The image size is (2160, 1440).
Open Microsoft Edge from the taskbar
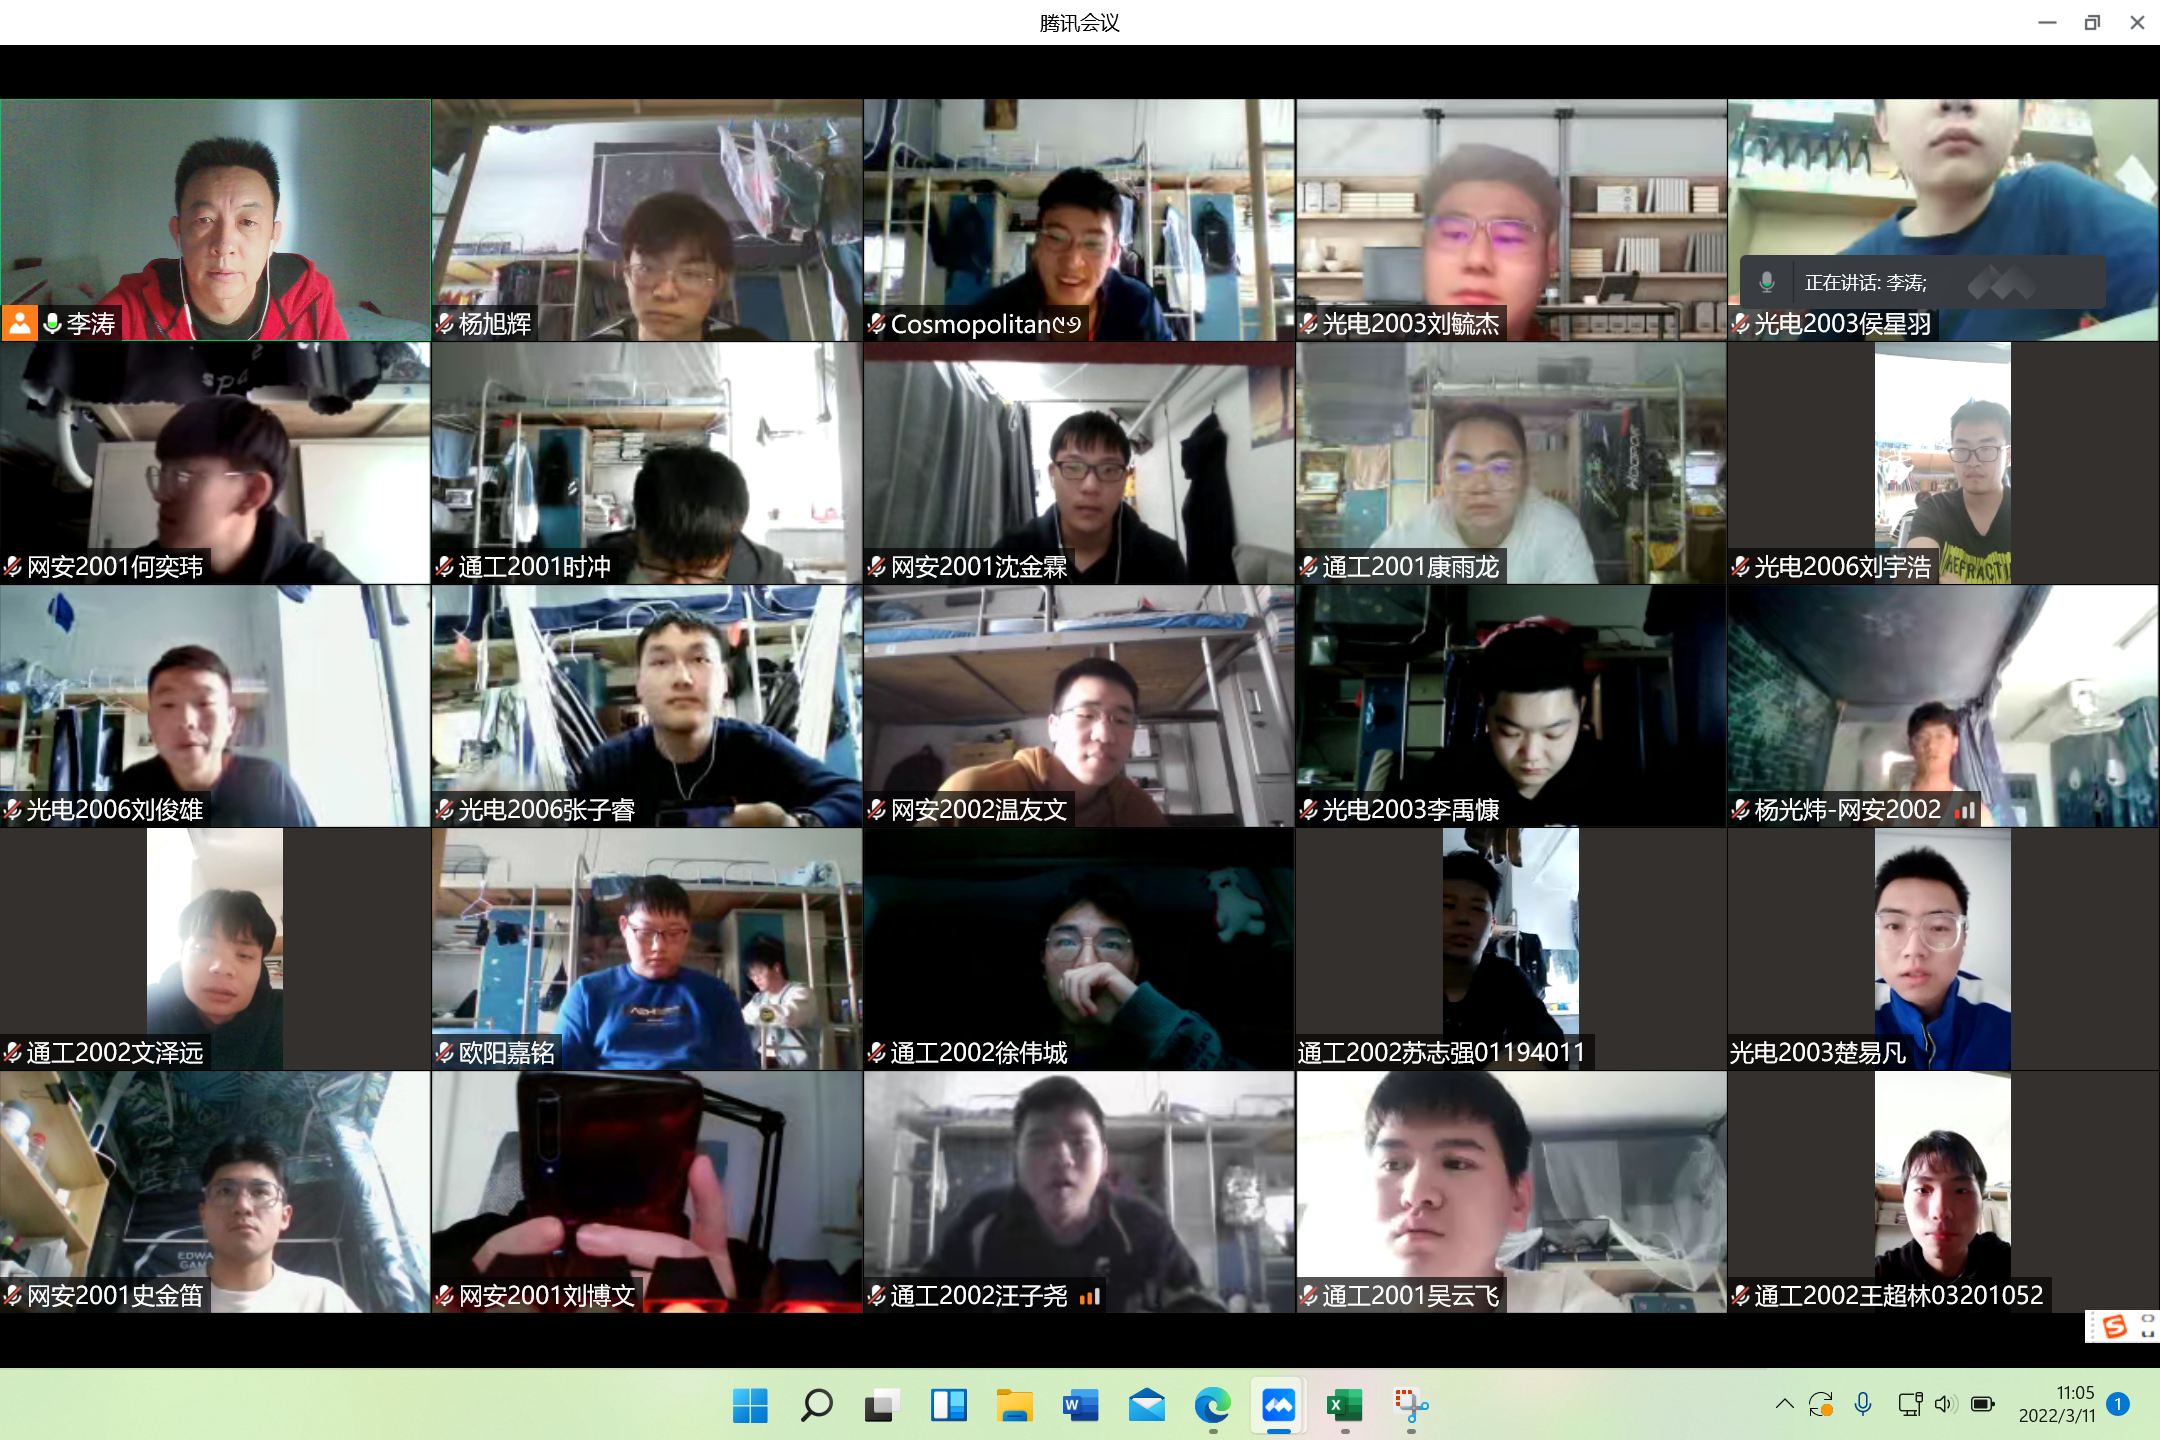[x=1212, y=1405]
